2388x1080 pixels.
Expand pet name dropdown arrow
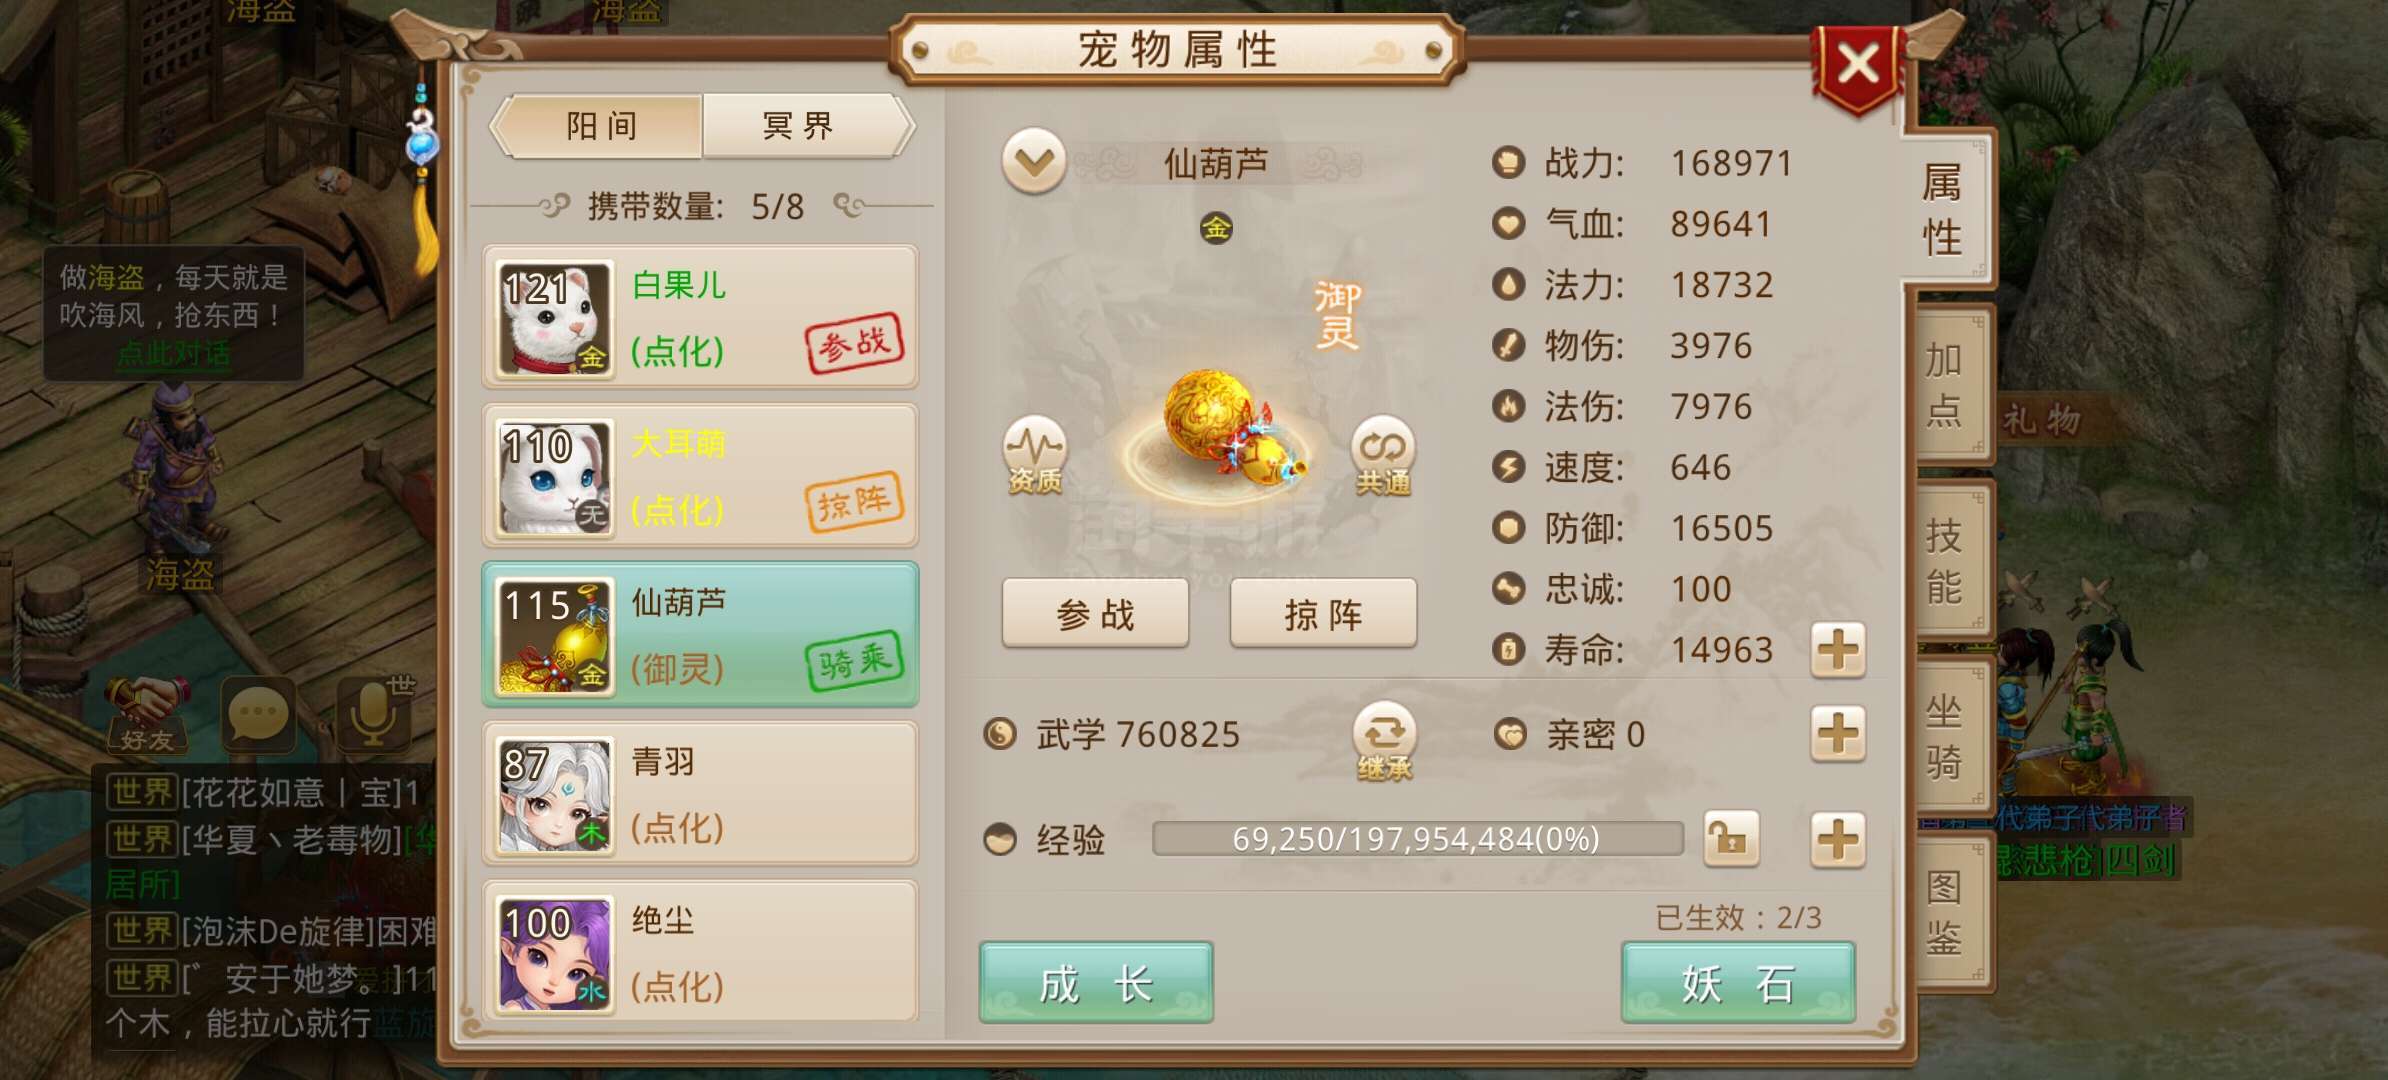(1034, 160)
